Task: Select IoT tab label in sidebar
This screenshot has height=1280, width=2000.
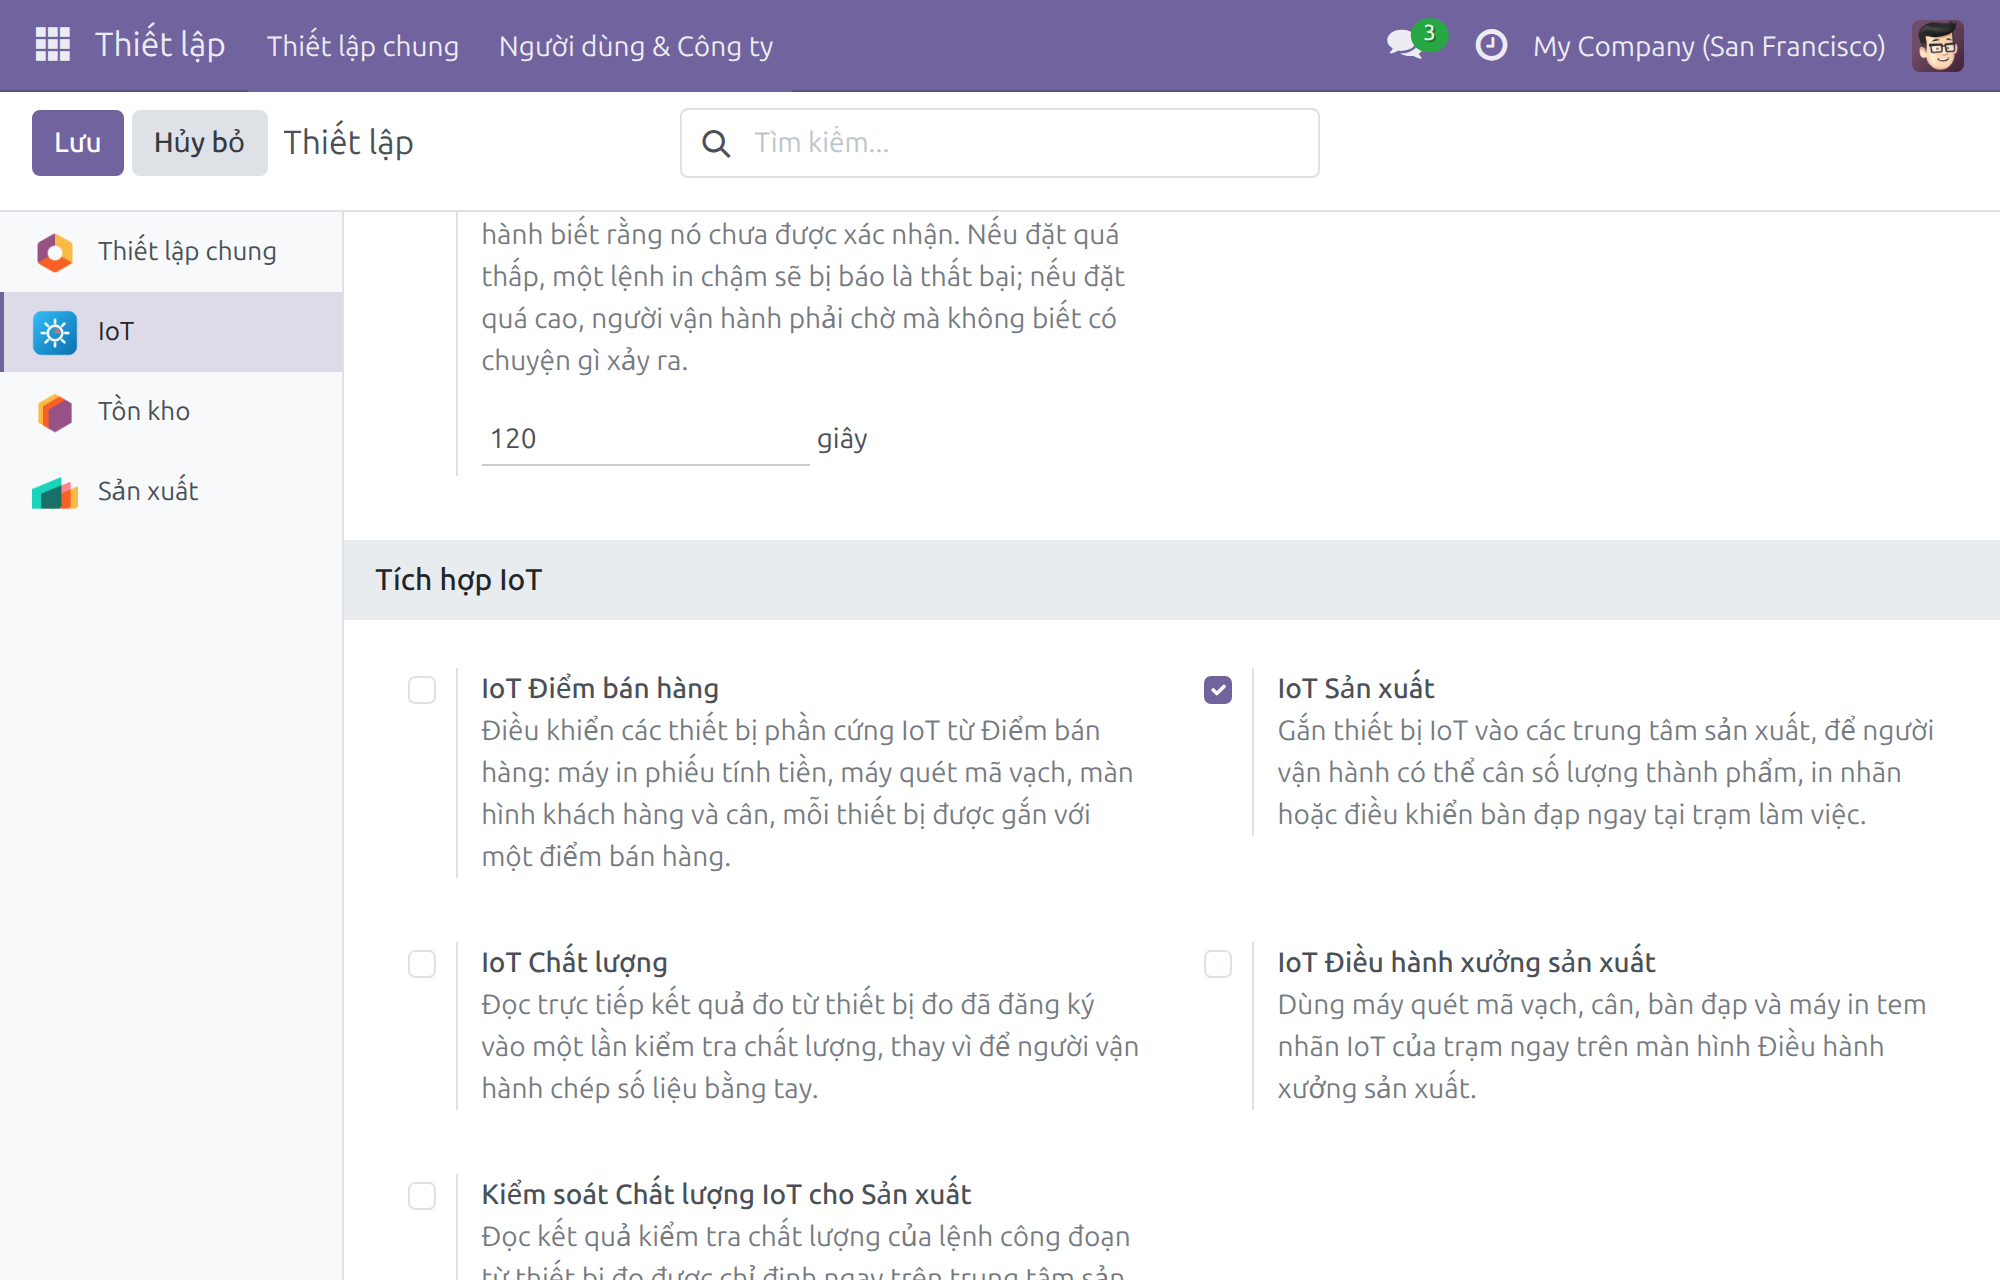Action: tap(116, 331)
